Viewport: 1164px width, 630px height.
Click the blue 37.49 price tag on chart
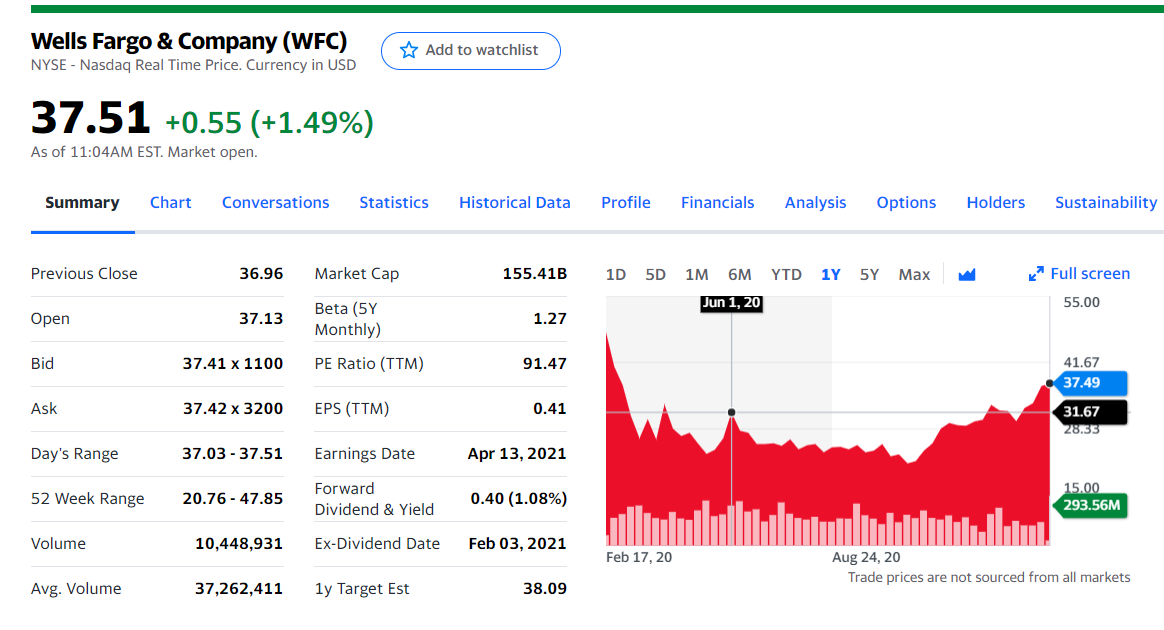click(x=1090, y=383)
